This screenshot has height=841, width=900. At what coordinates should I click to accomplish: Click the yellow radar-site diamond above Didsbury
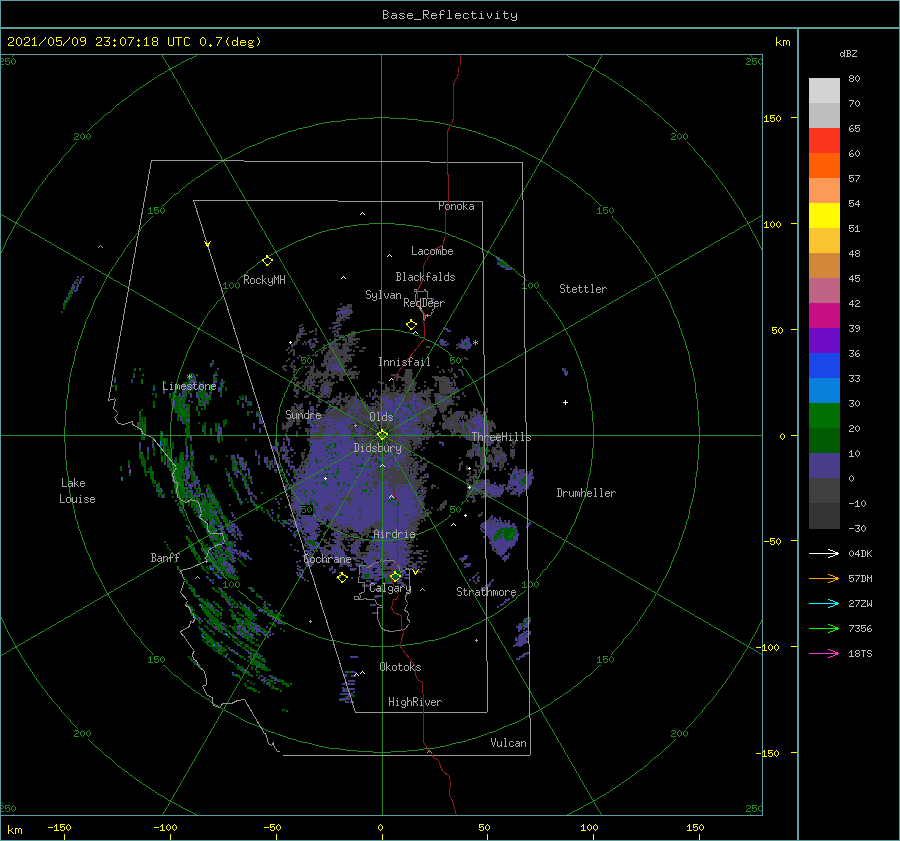(x=382, y=435)
